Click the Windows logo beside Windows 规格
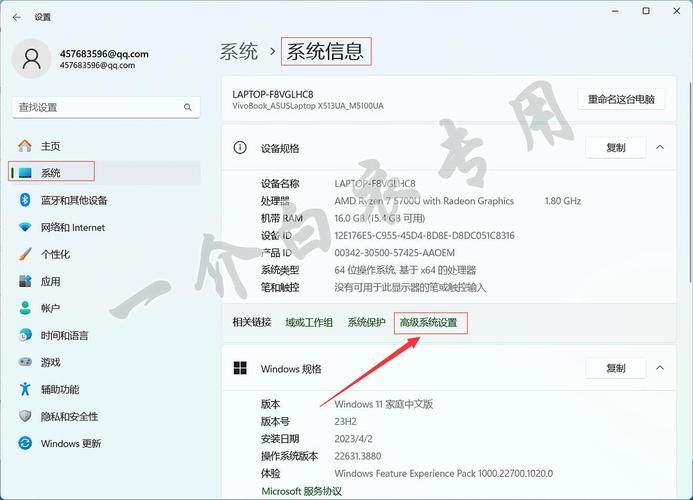The image size is (693, 500). tap(240, 368)
